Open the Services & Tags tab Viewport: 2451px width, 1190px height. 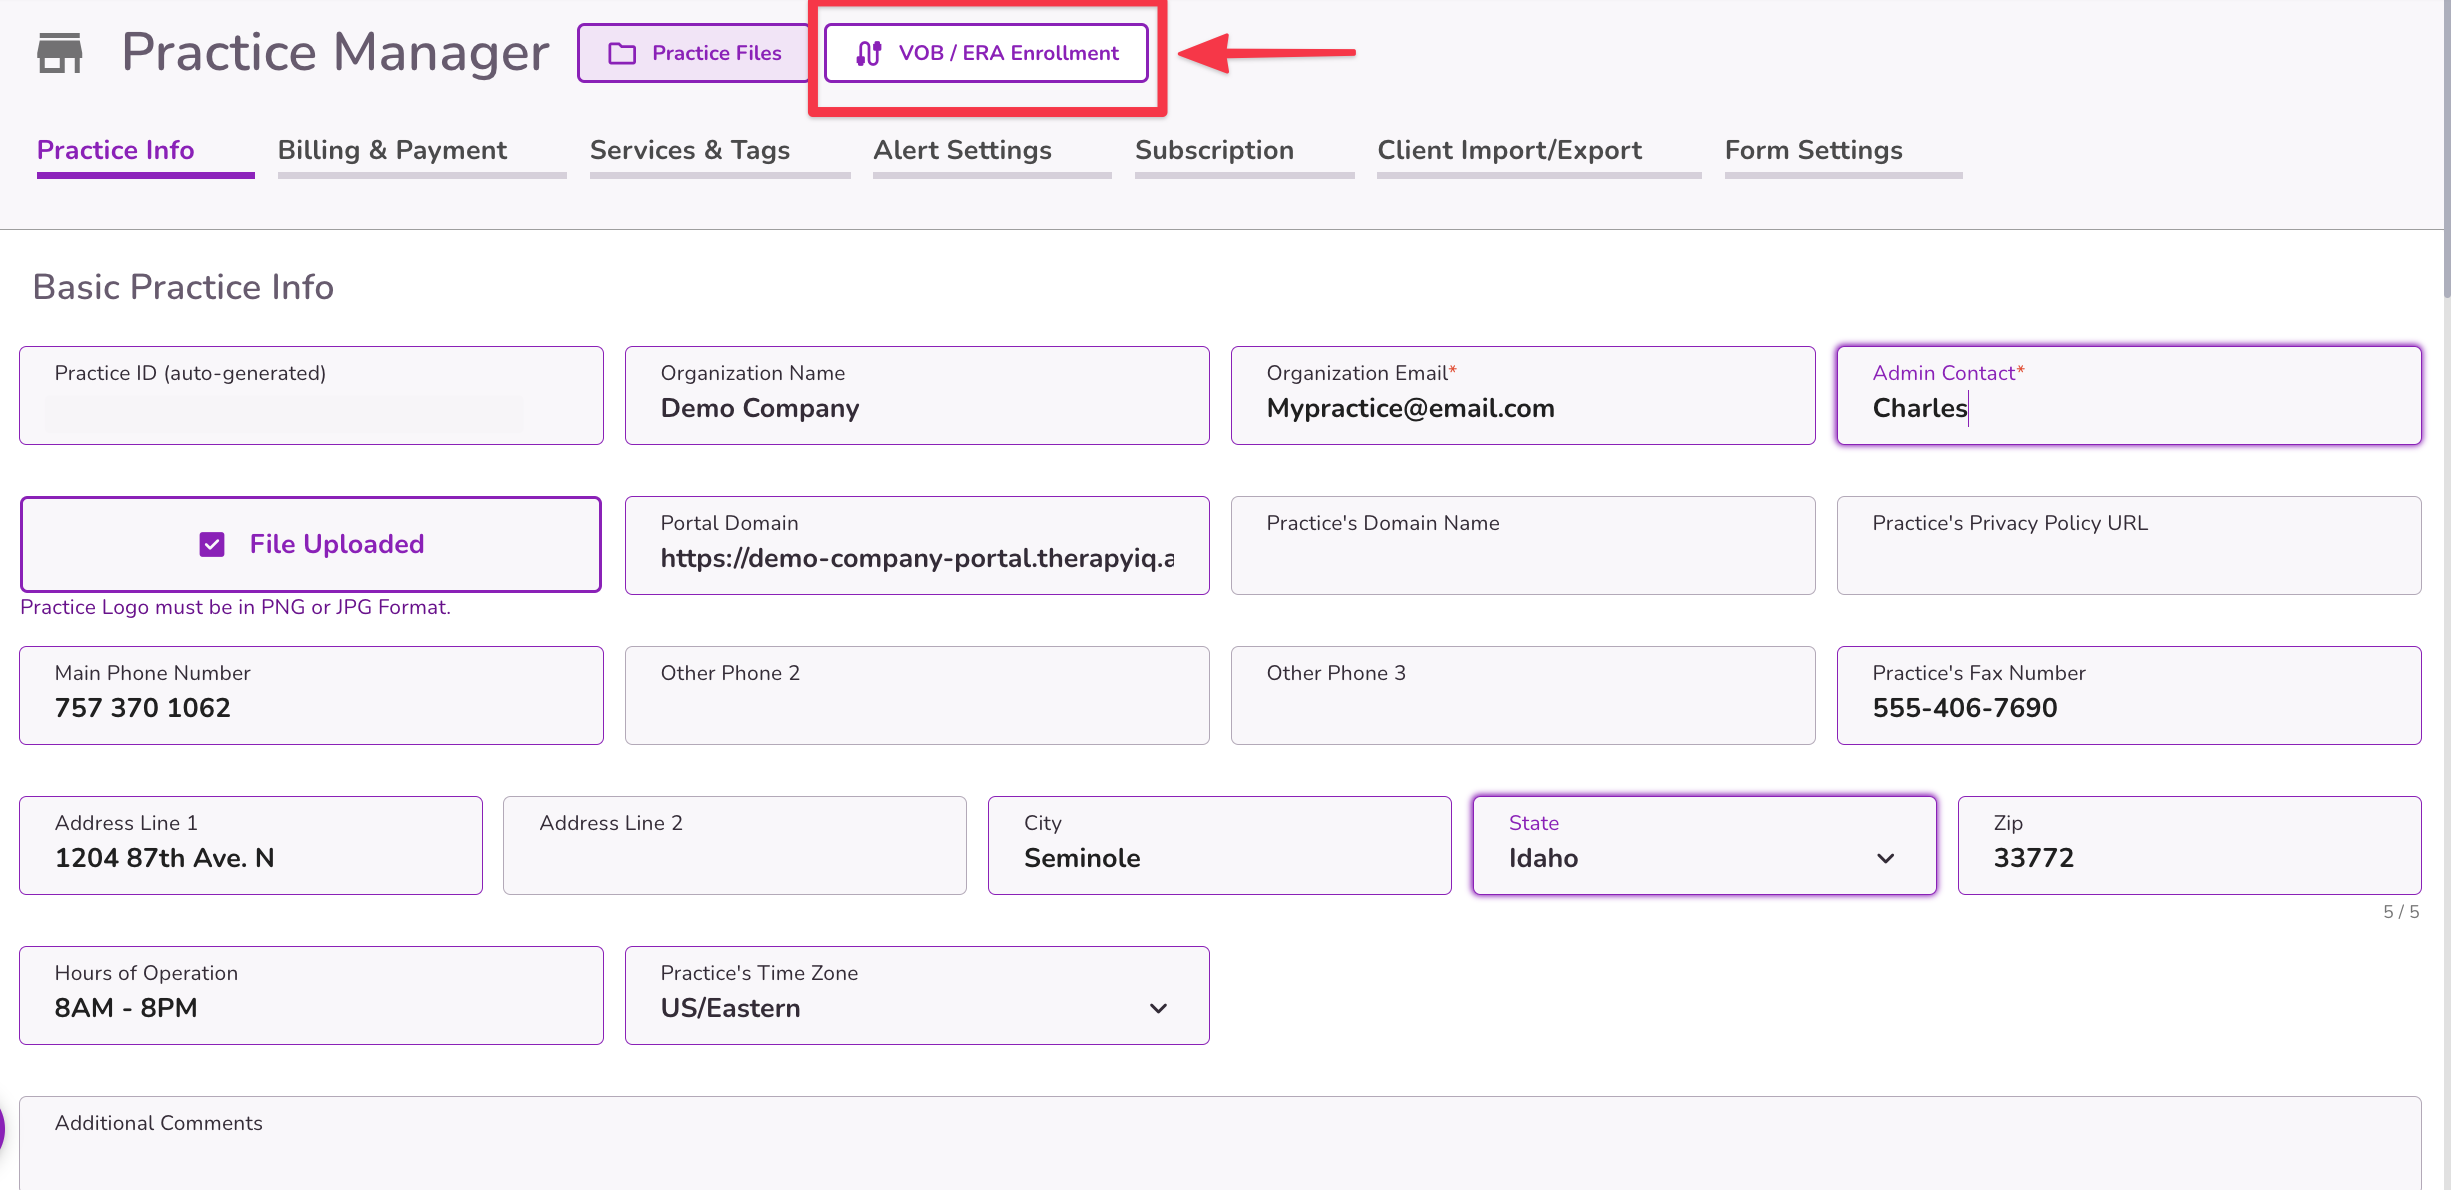coord(689,150)
